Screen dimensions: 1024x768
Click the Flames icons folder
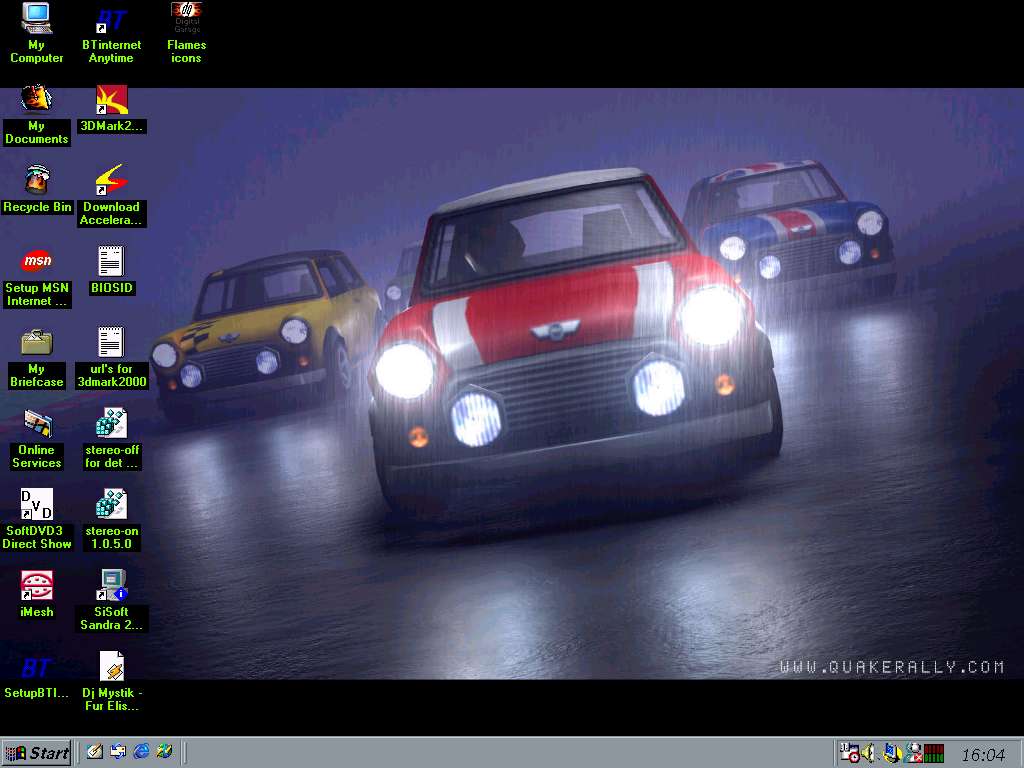186,18
